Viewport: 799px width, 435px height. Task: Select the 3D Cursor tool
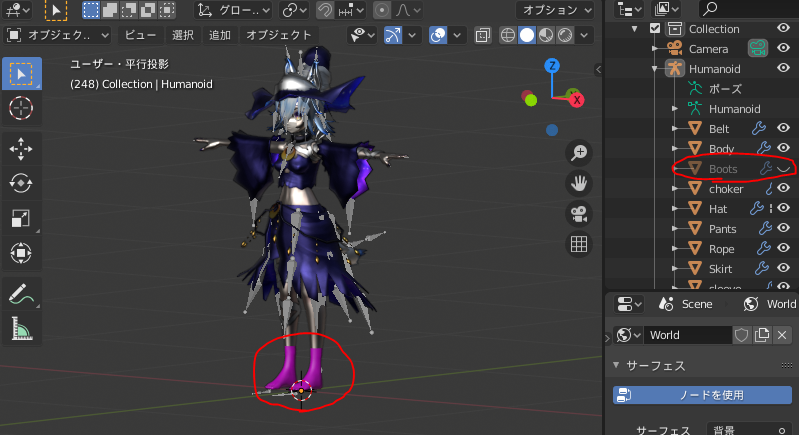21,108
